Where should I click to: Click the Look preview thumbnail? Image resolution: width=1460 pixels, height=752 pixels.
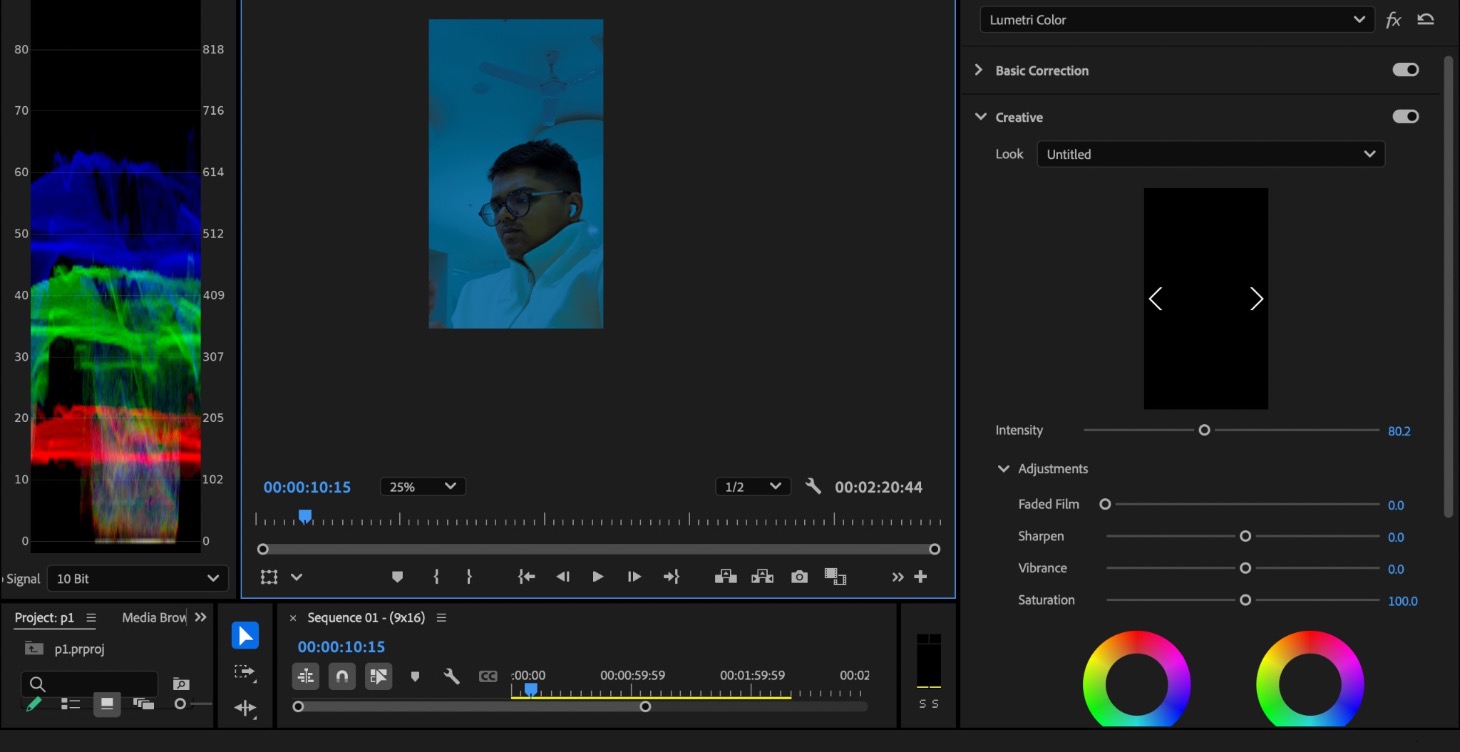pos(1206,298)
